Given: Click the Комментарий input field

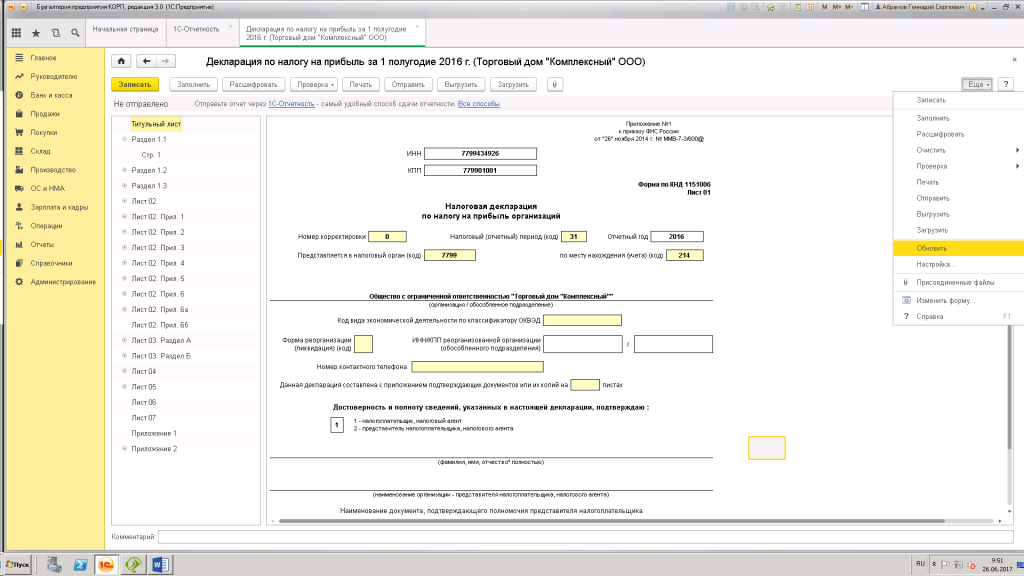Looking at the screenshot, I should pyautogui.click(x=585, y=537).
